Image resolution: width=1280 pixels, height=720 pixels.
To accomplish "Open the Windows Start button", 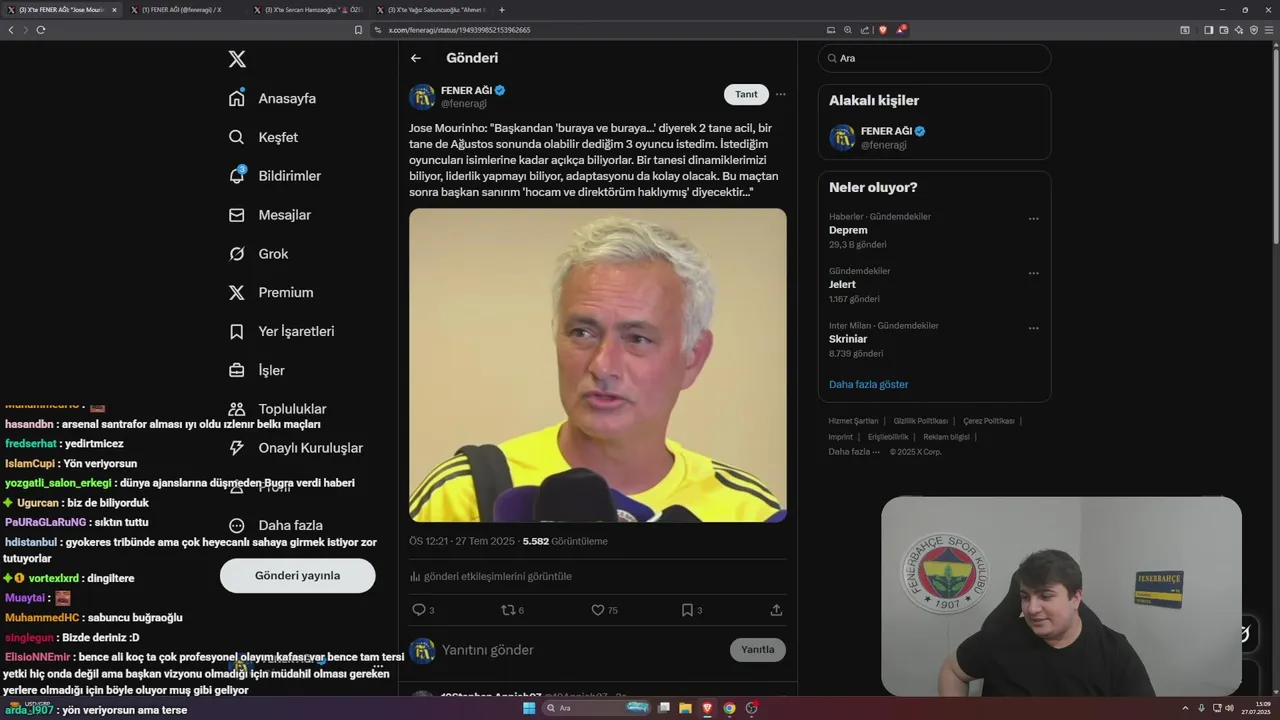I will pos(529,708).
